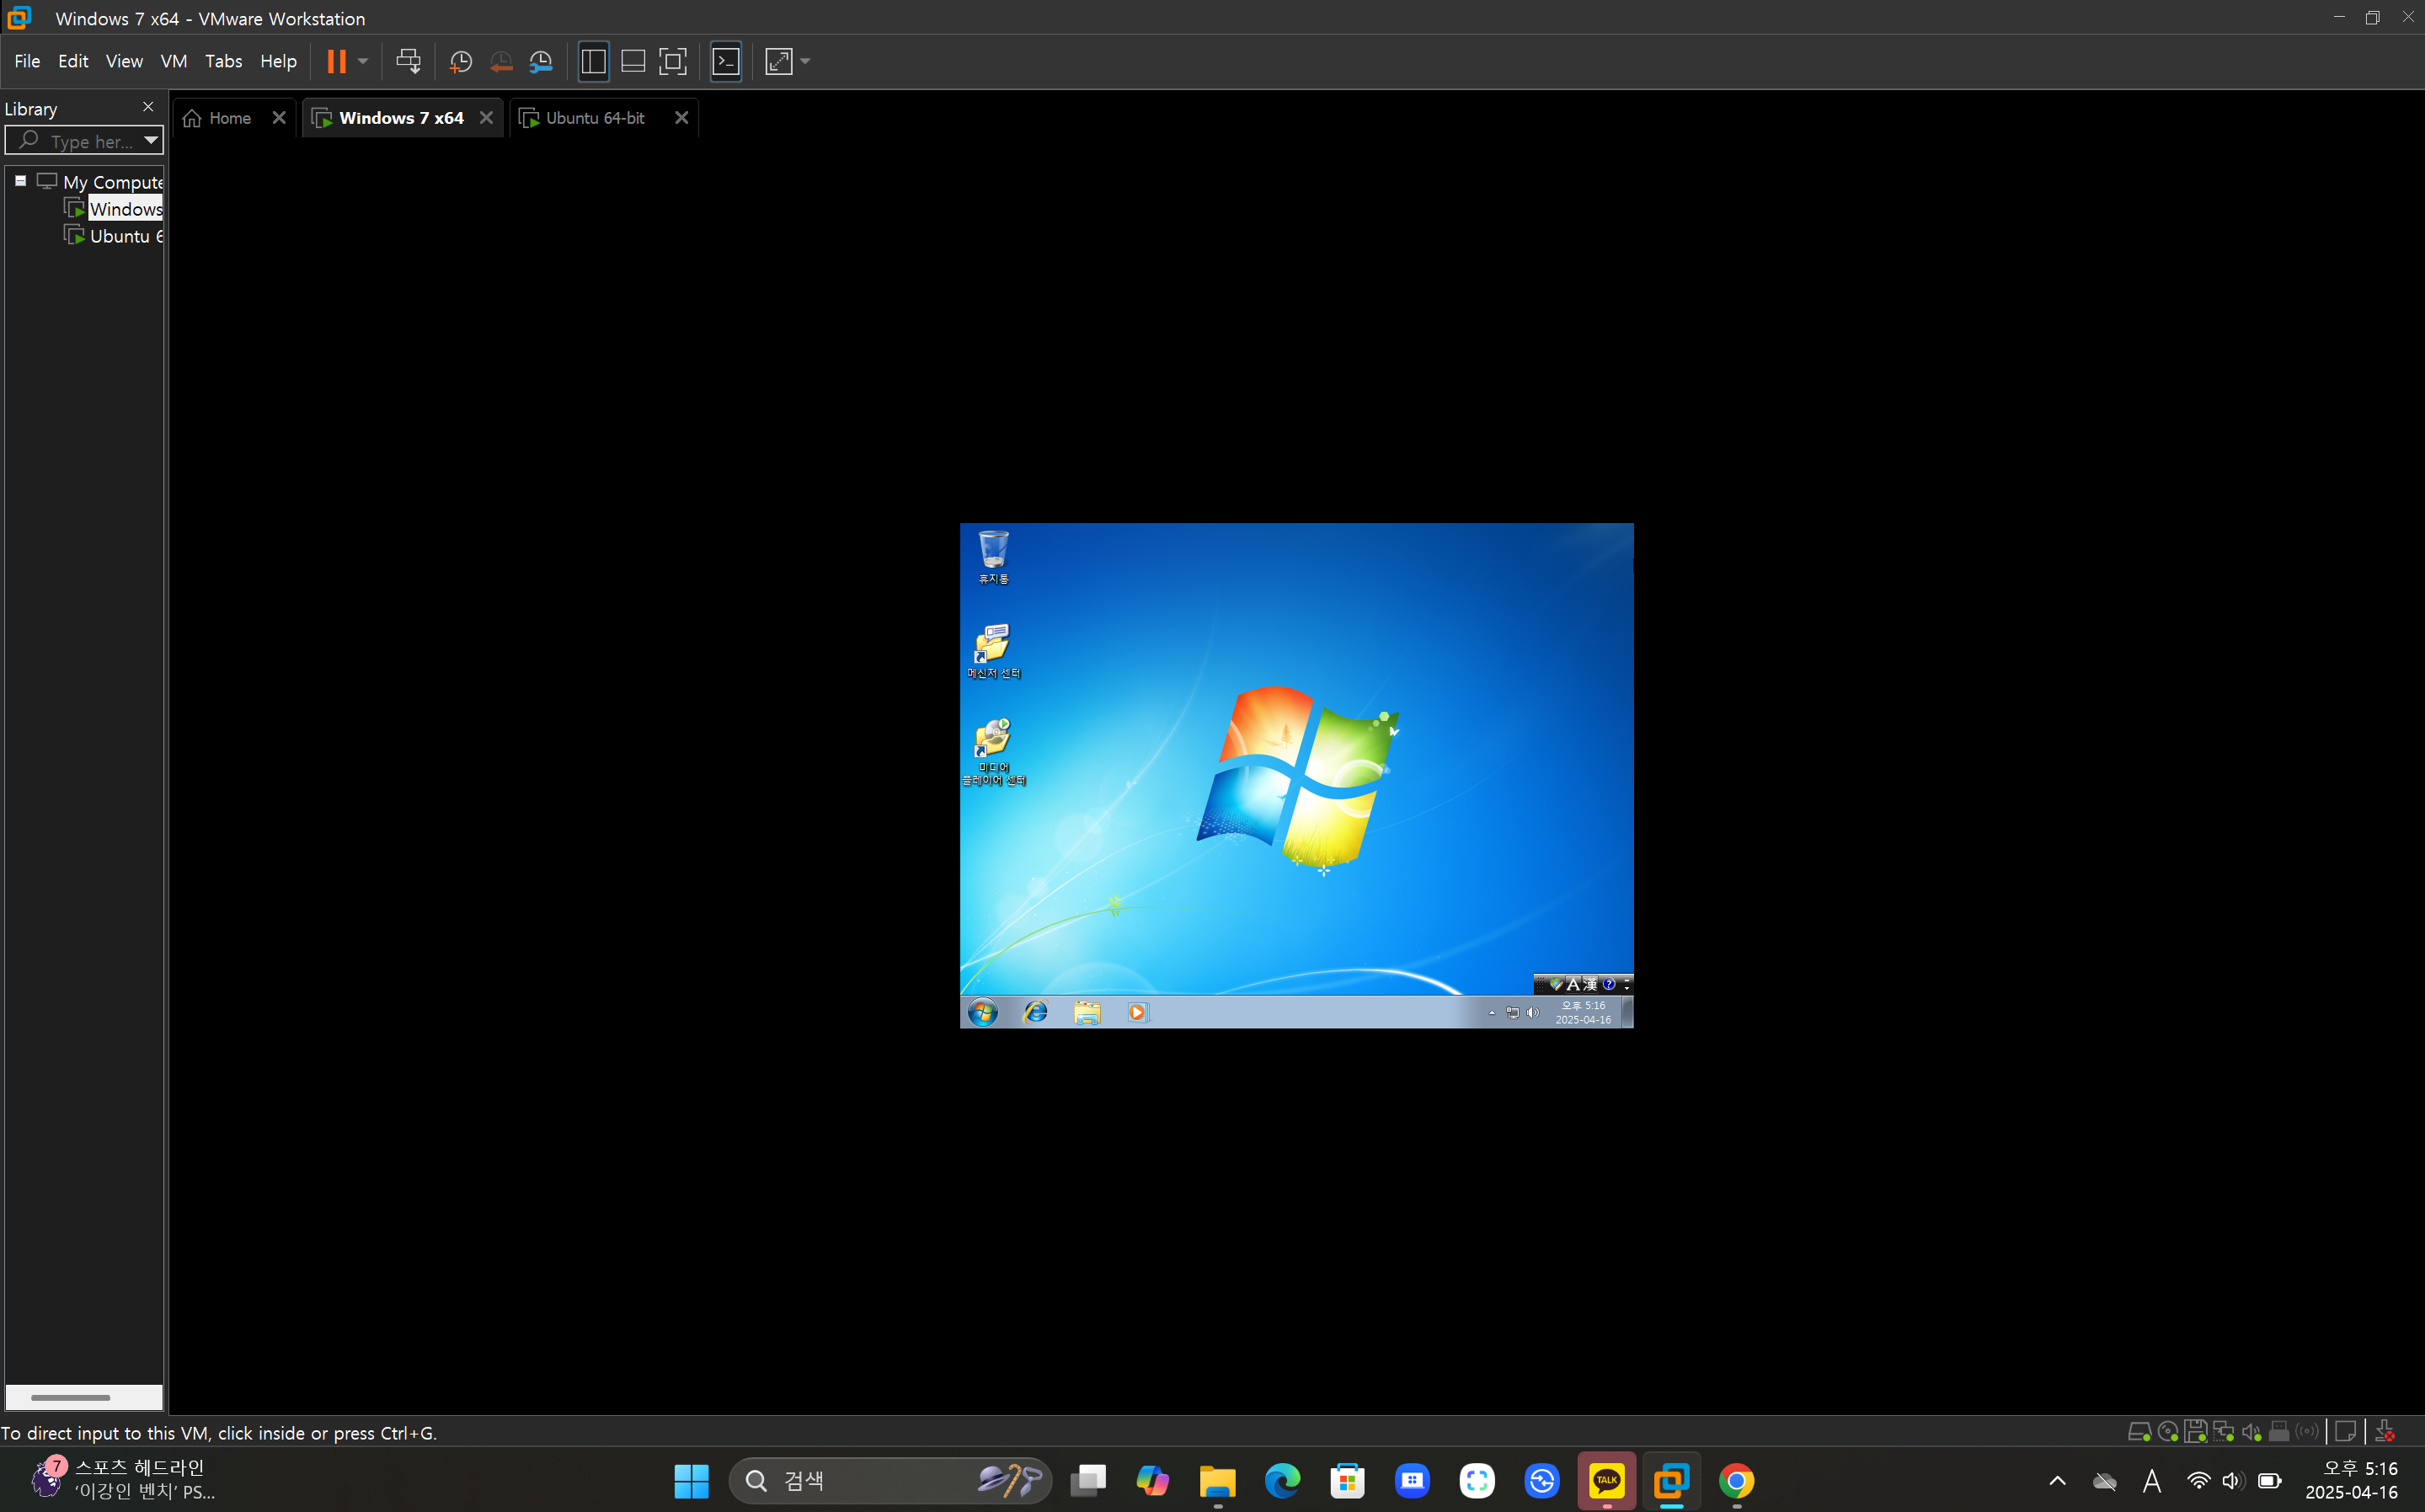
Task: Open the guest Recycle Bin desktop icon
Action: coord(993,557)
